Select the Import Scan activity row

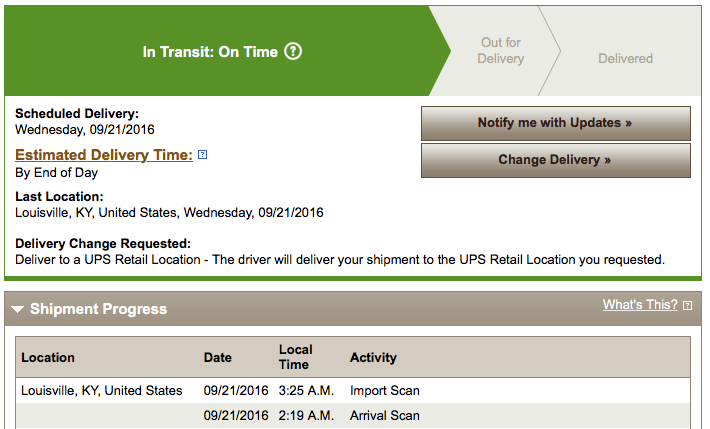353,390
